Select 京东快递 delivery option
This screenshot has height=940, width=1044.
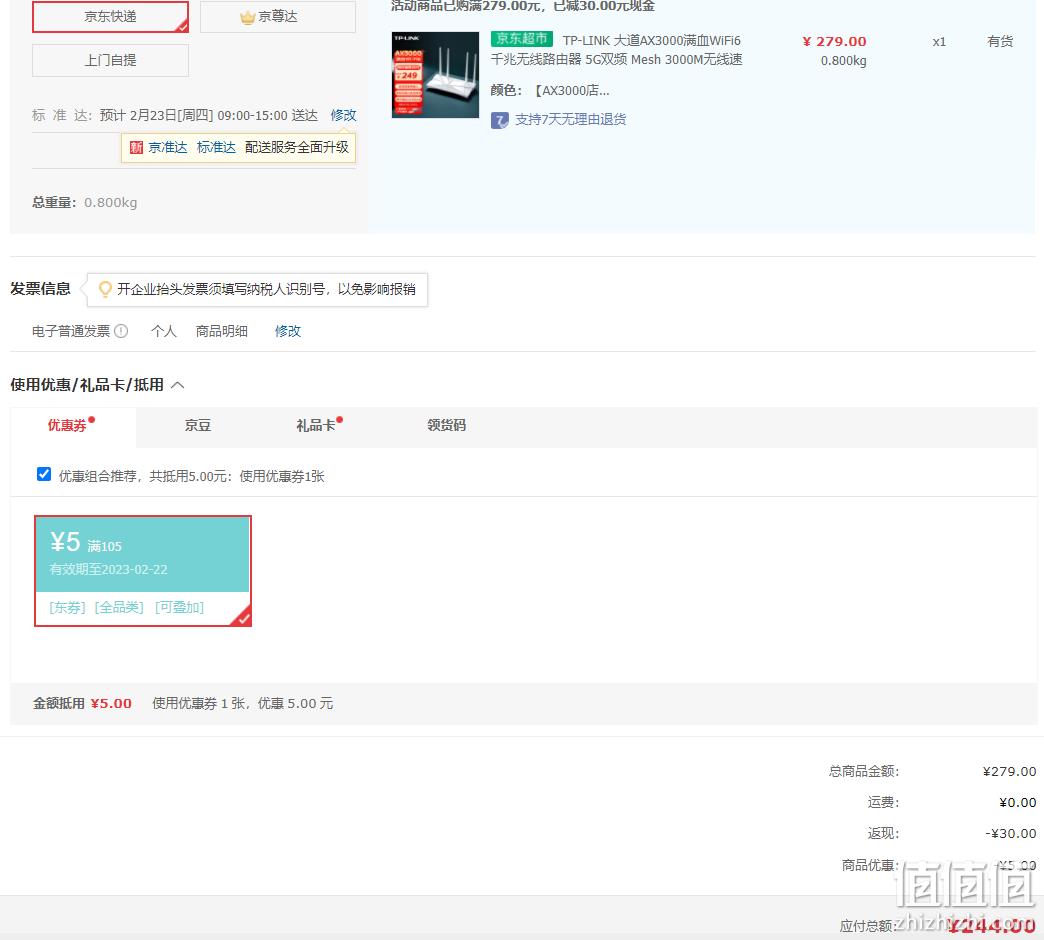pyautogui.click(x=111, y=17)
